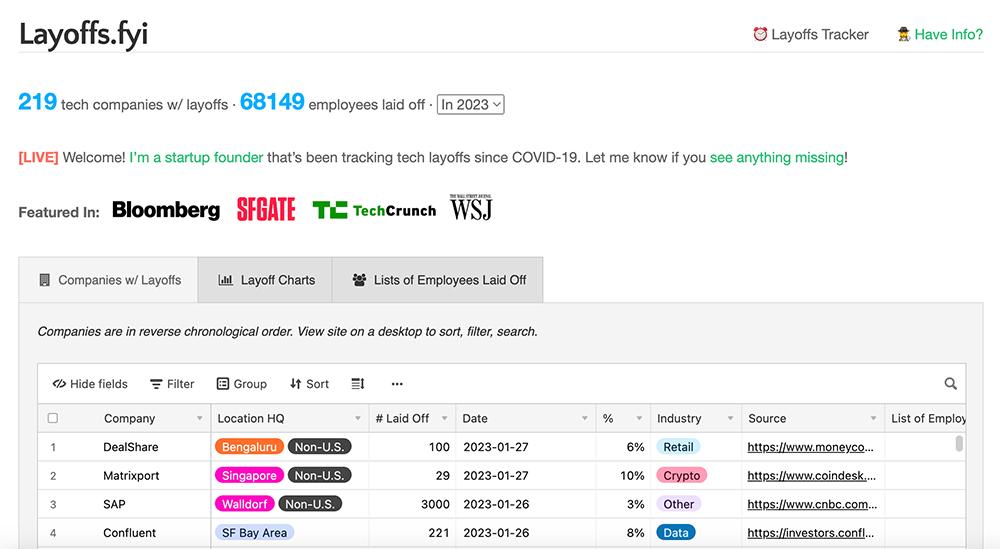This screenshot has height=549, width=1000.
Task: Expand the % column dropdown arrow
Action: 639,418
